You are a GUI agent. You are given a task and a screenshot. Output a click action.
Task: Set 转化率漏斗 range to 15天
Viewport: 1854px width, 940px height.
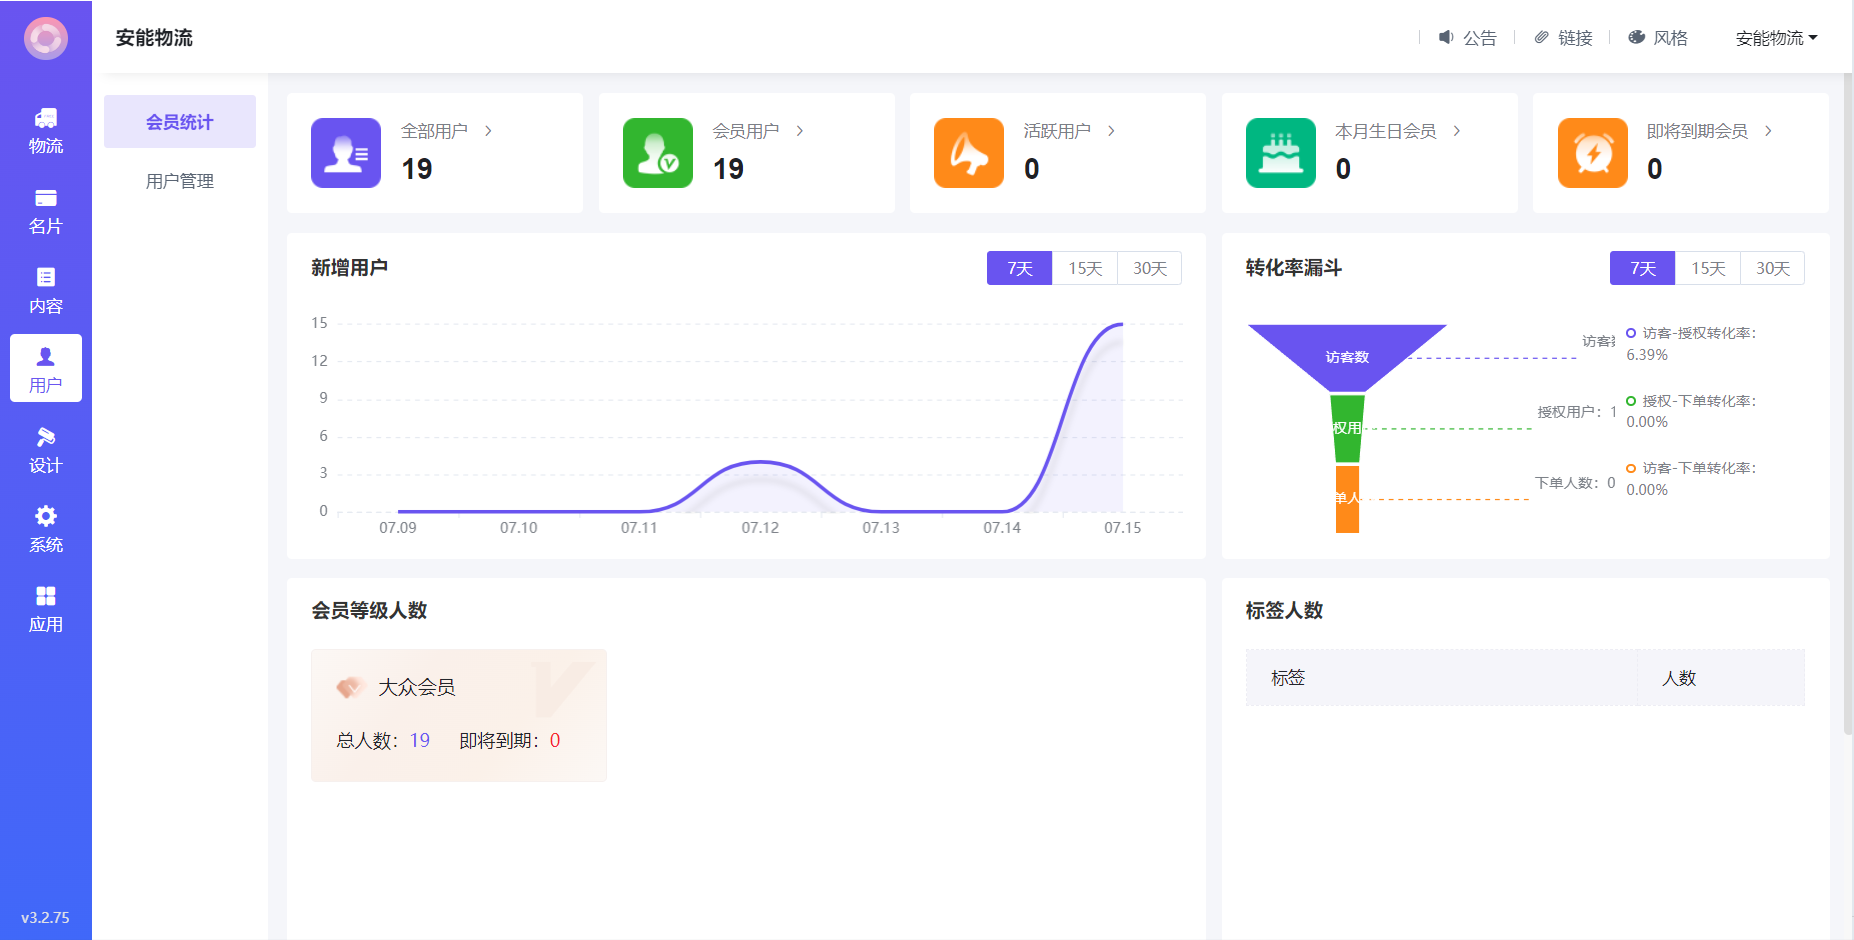1707,268
